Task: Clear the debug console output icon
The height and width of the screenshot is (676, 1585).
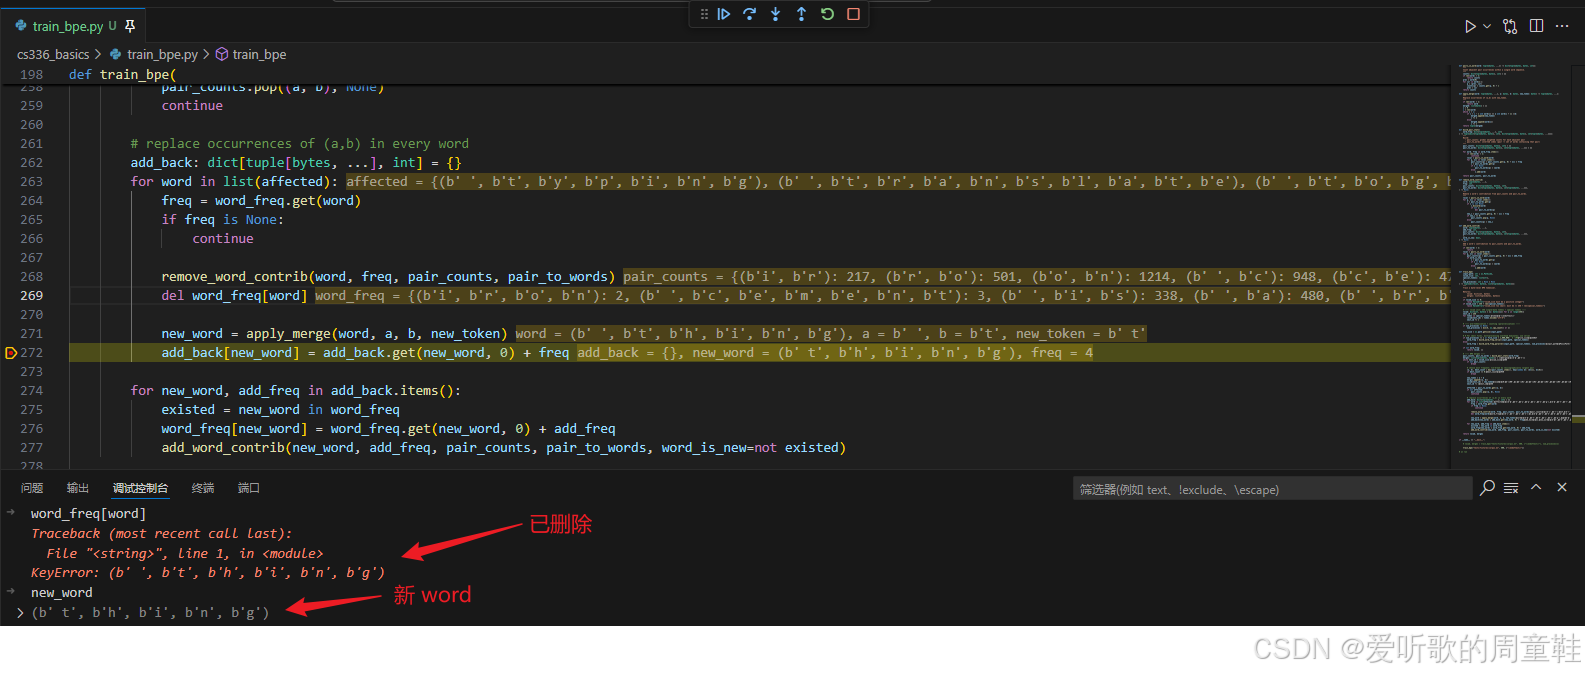Action: click(x=1511, y=488)
